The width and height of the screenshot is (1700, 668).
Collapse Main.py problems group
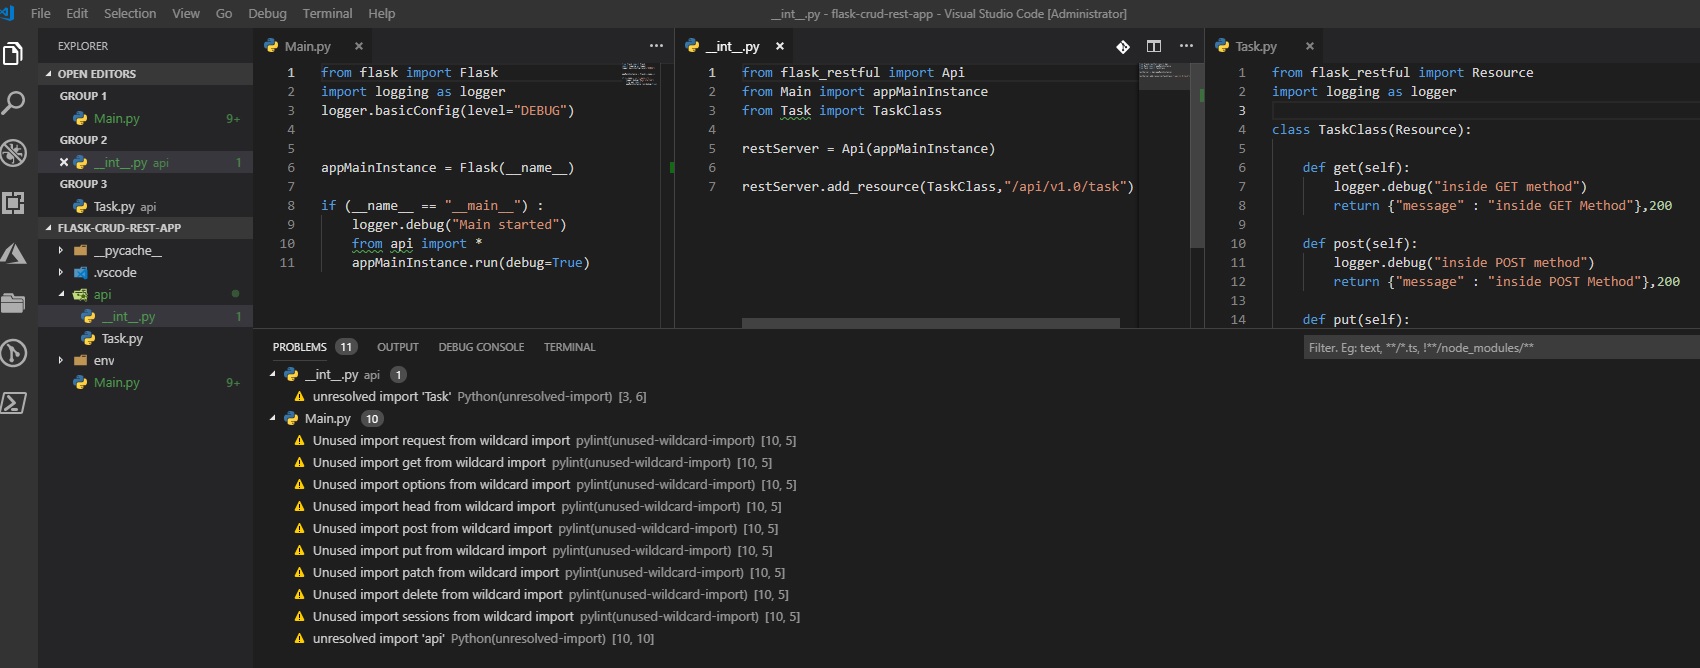click(x=272, y=418)
